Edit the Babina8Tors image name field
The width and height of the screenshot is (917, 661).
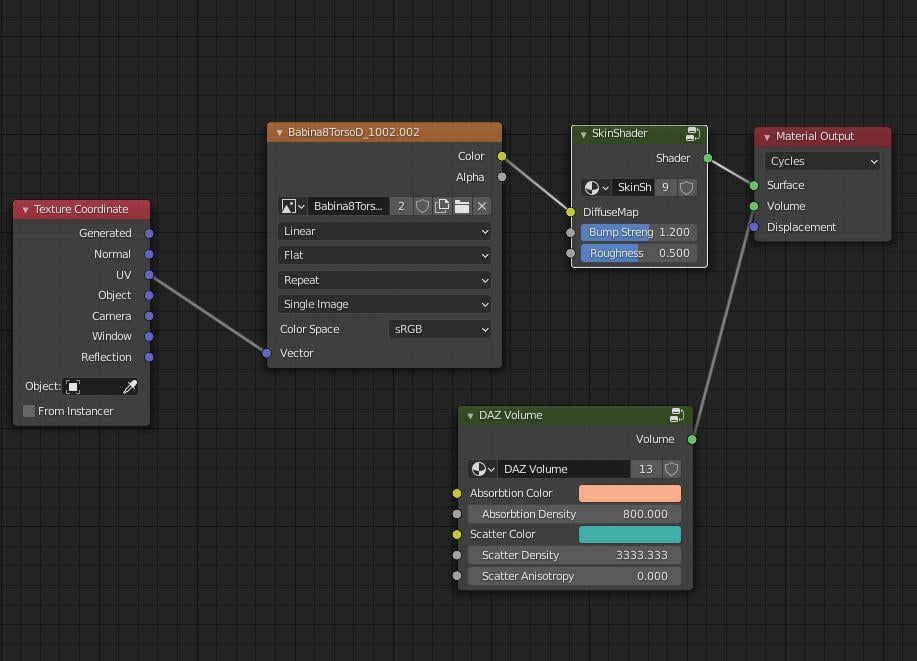349,206
